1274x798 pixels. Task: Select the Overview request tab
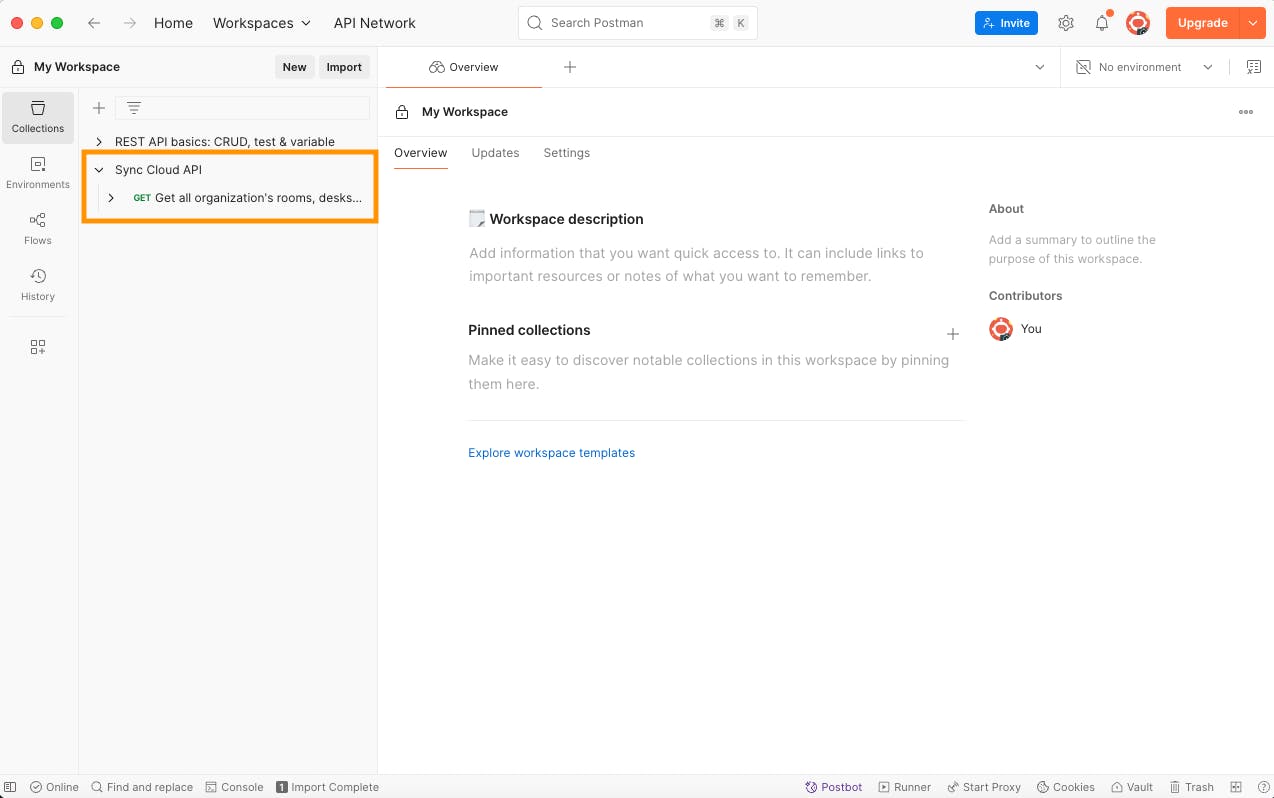(x=464, y=67)
